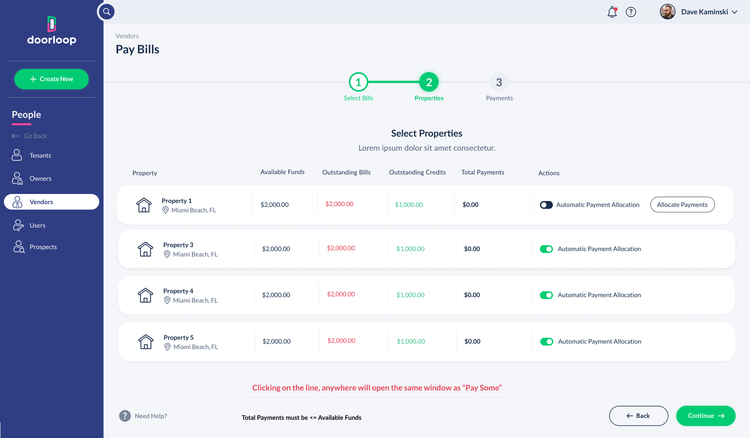750x438 pixels.
Task: Open the Create New menu
Action: tap(51, 79)
